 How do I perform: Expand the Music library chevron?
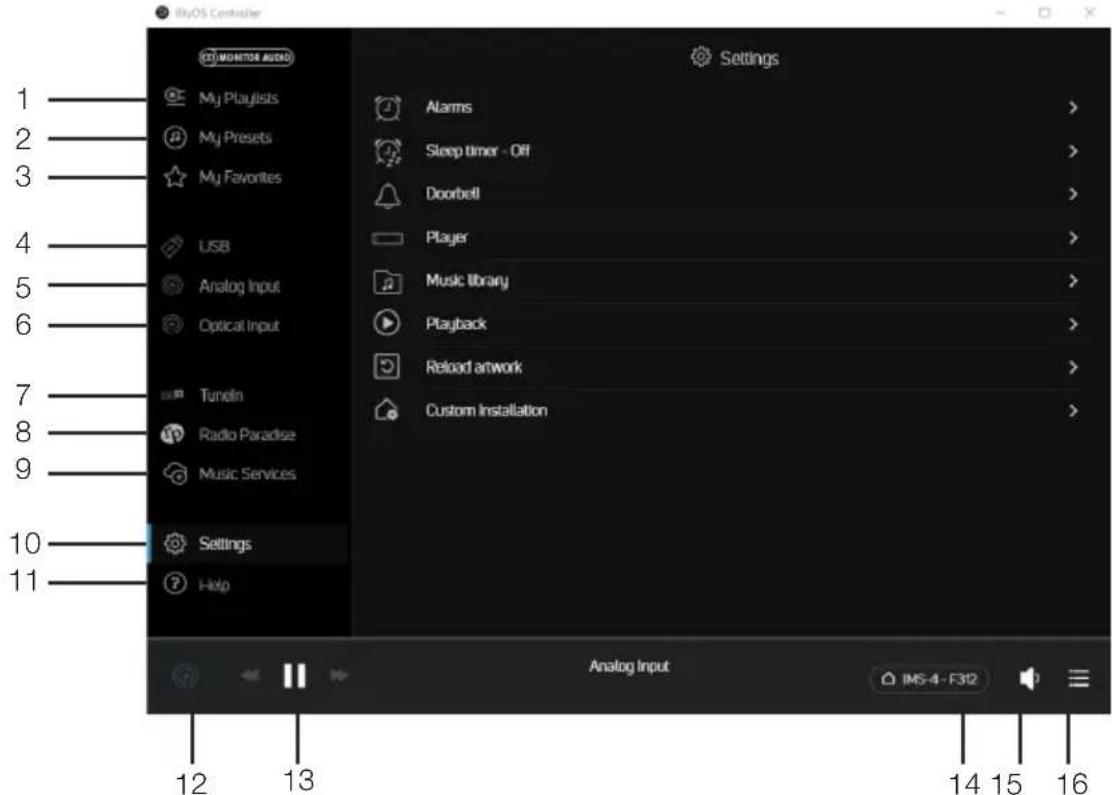pyautogui.click(x=1073, y=281)
